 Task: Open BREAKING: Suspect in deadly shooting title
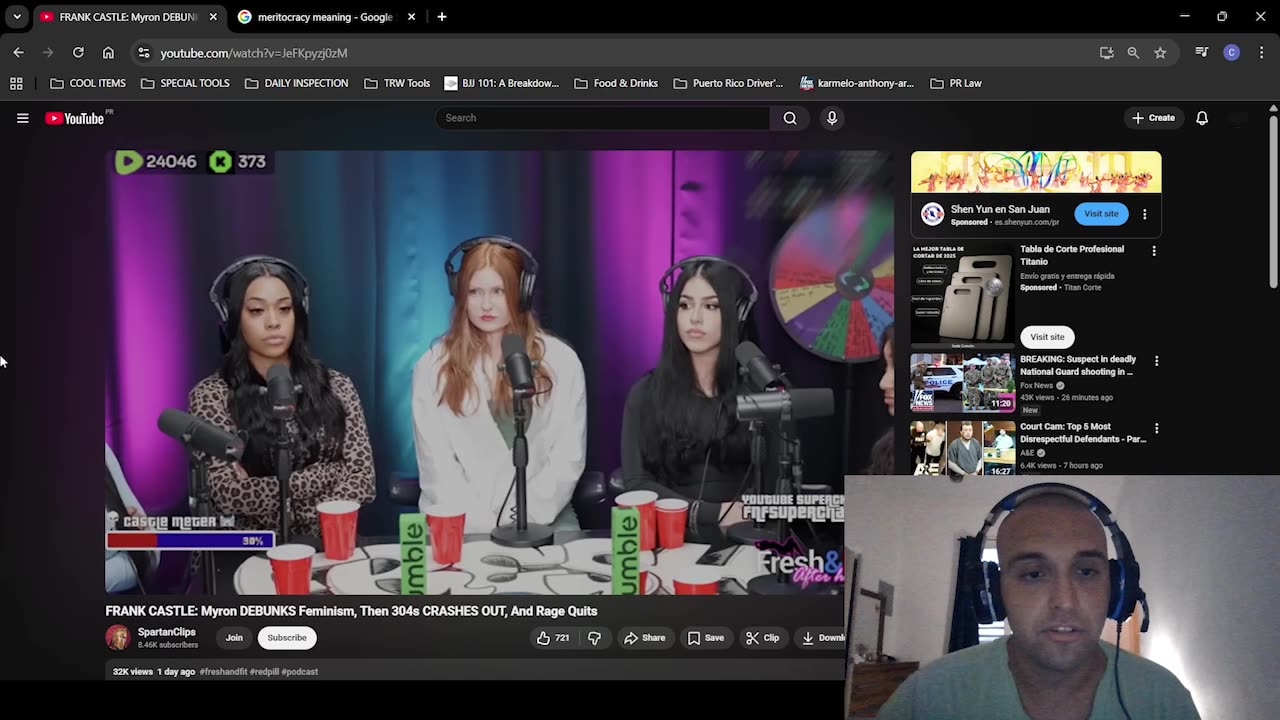[x=1078, y=365]
